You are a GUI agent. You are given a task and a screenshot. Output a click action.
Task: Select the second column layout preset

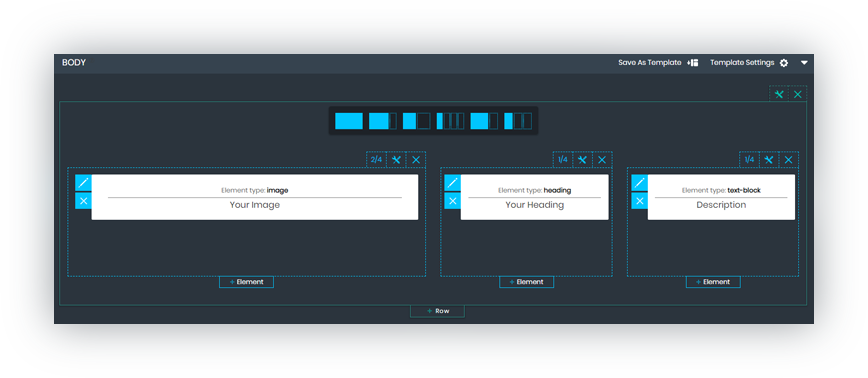click(x=383, y=121)
